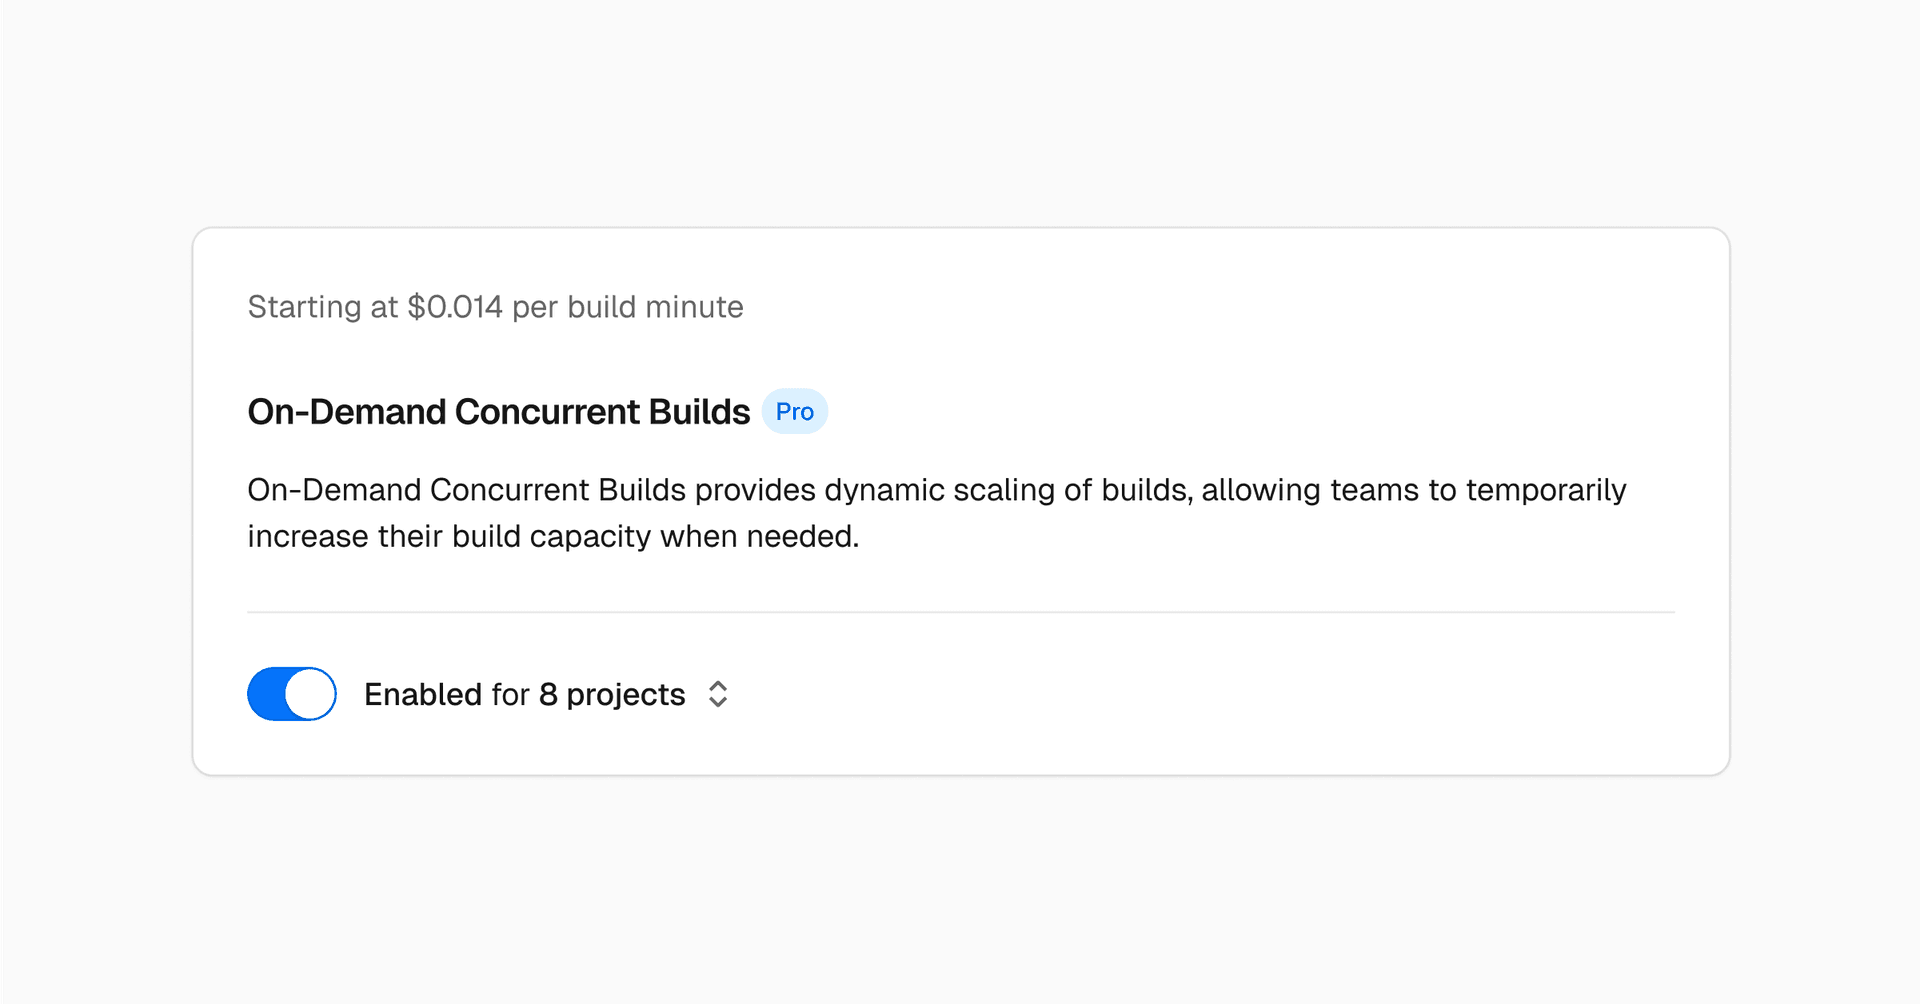Click the phrase "increase their build capacity when needed"
This screenshot has width=1920, height=1004.
click(552, 537)
